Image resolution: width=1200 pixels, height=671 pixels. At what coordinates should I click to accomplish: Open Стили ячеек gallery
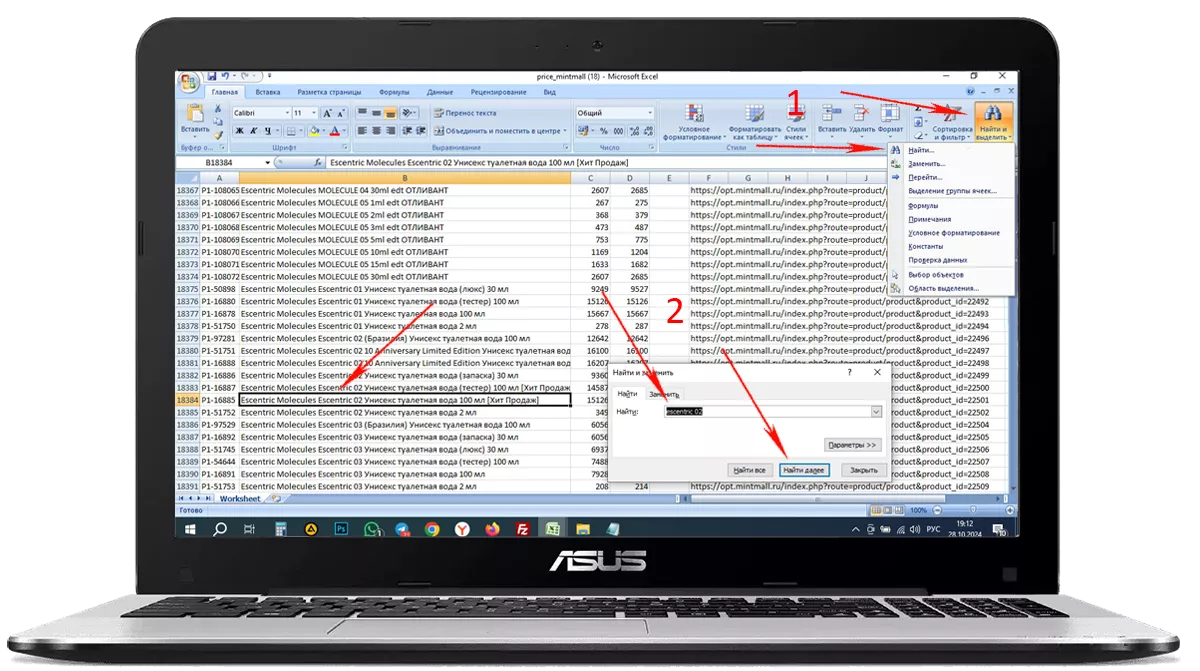[x=796, y=122]
